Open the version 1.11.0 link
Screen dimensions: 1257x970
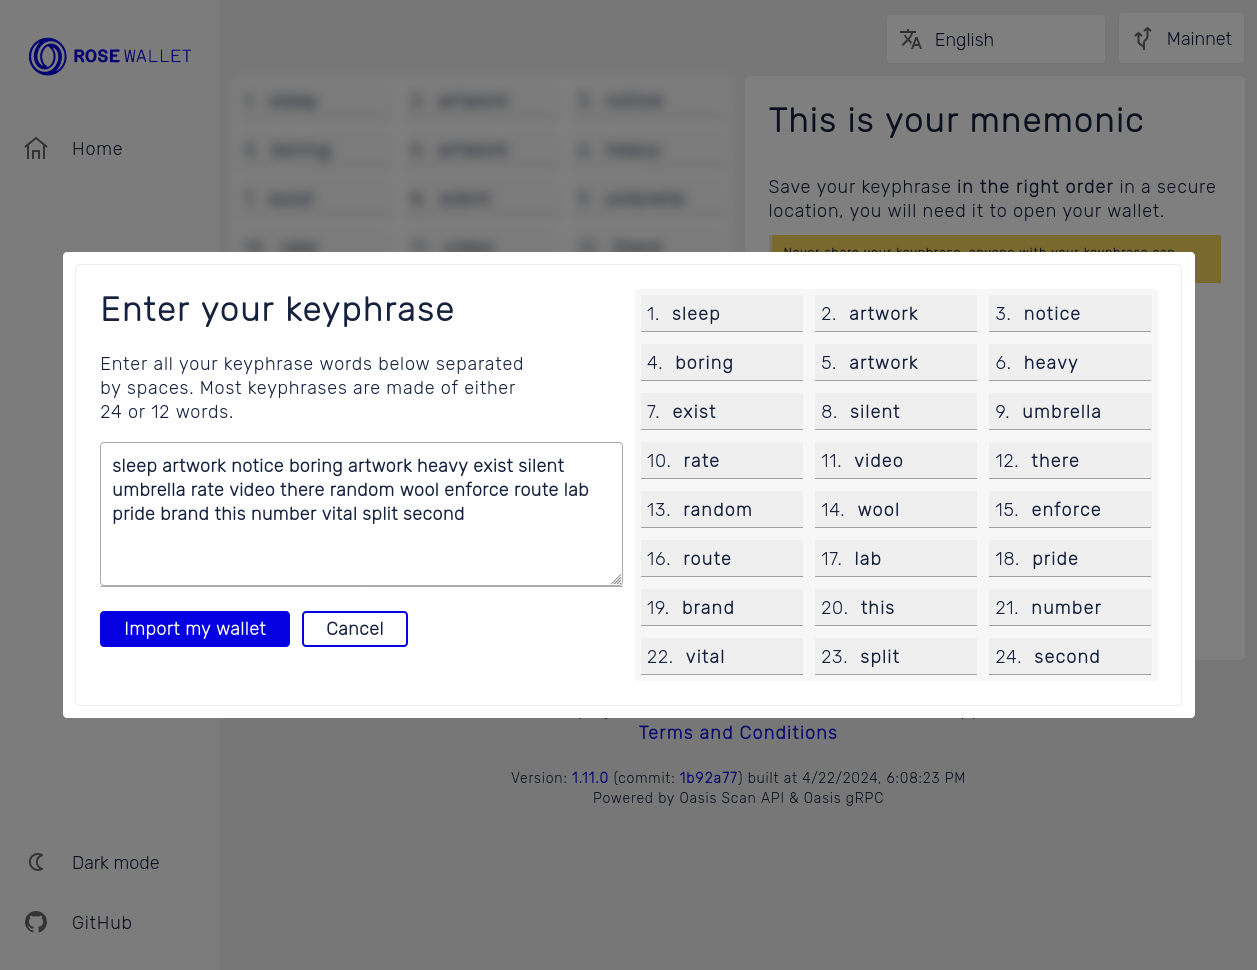(589, 778)
